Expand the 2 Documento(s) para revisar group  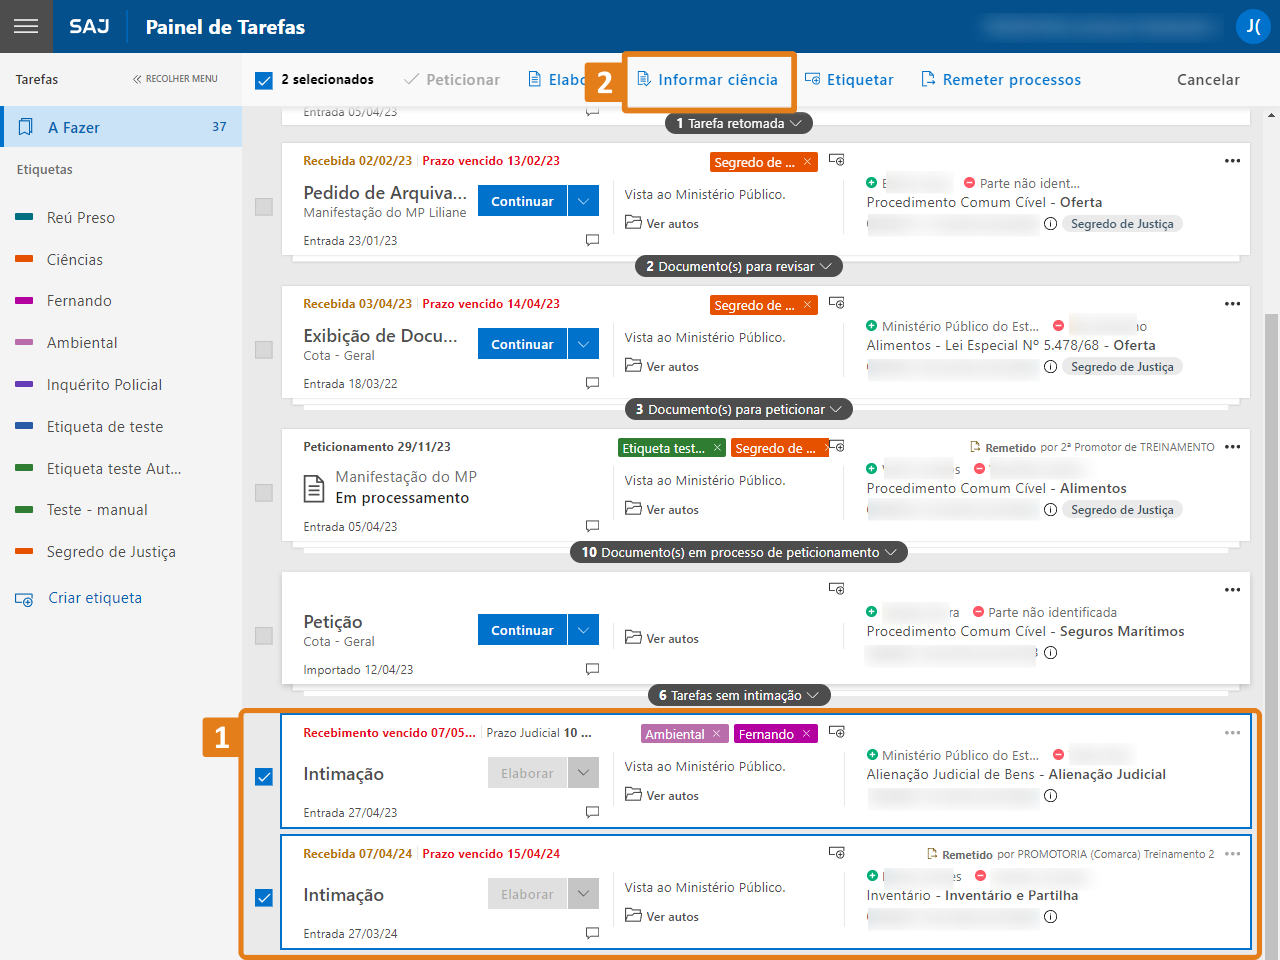[739, 267]
